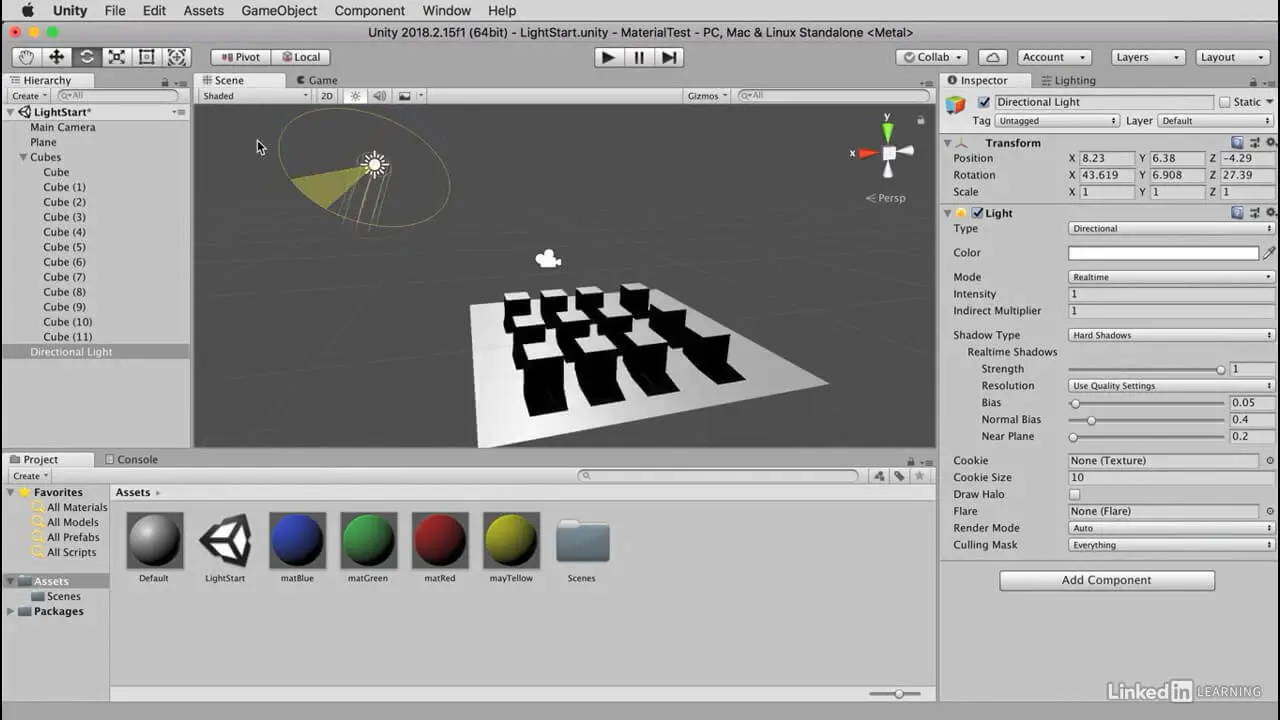Open the Shaded draw mode dropdown
Image resolution: width=1280 pixels, height=720 pixels.
255,96
